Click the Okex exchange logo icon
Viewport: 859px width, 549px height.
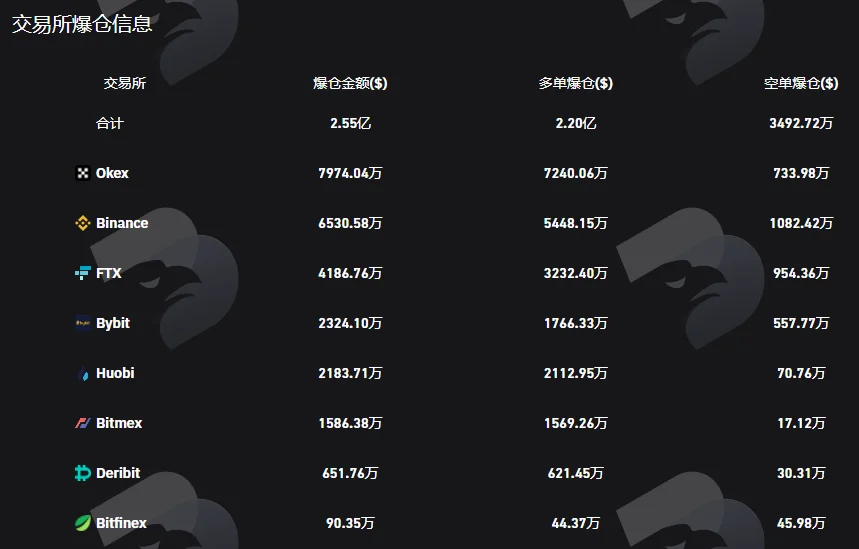(83, 173)
